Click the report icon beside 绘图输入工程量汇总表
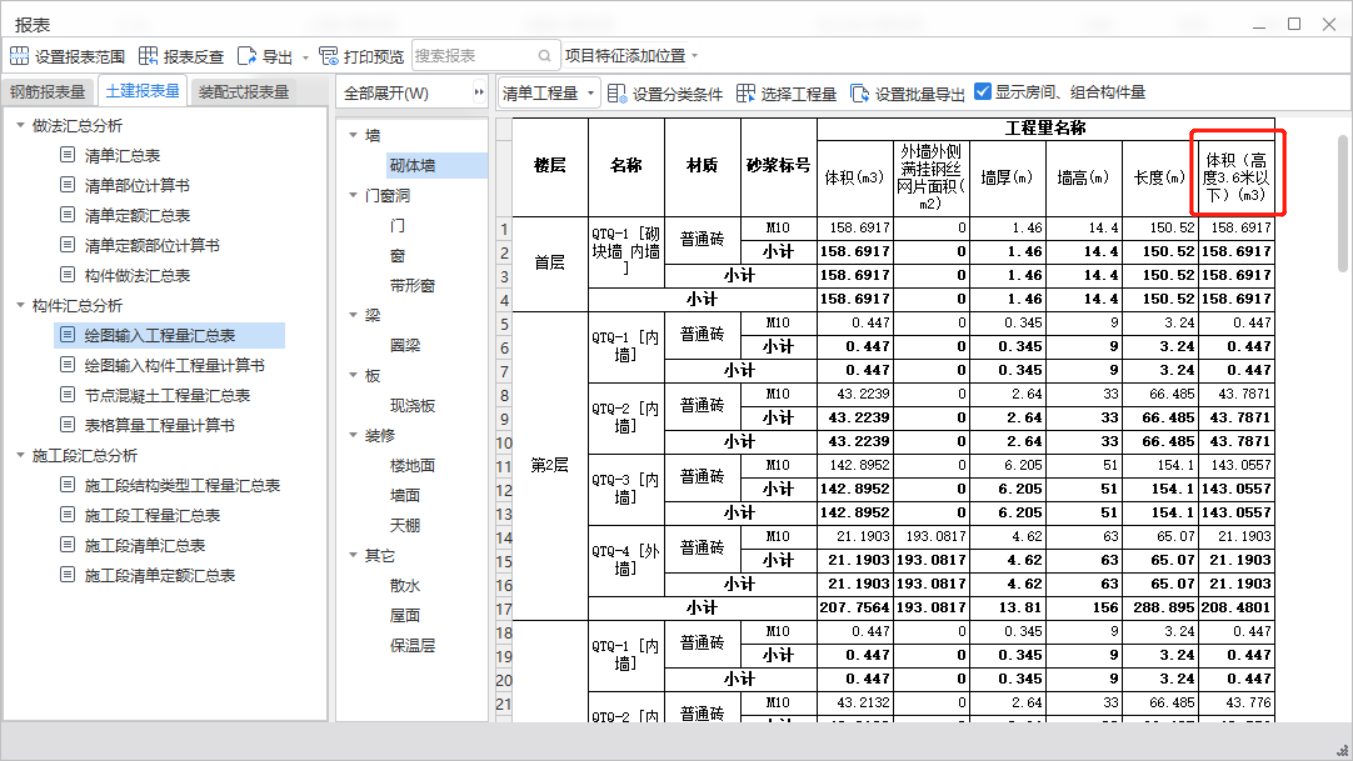Image resolution: width=1353 pixels, height=761 pixels. pyautogui.click(x=67, y=335)
